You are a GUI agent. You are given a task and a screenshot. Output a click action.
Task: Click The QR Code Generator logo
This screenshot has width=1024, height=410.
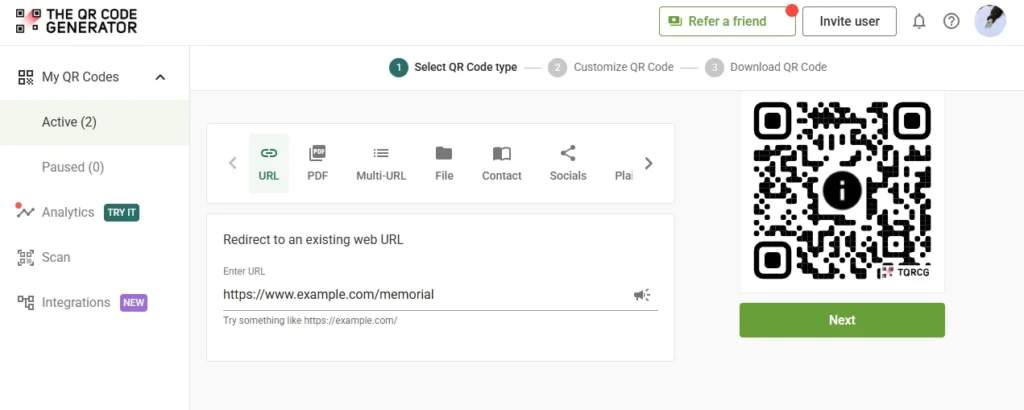point(76,21)
